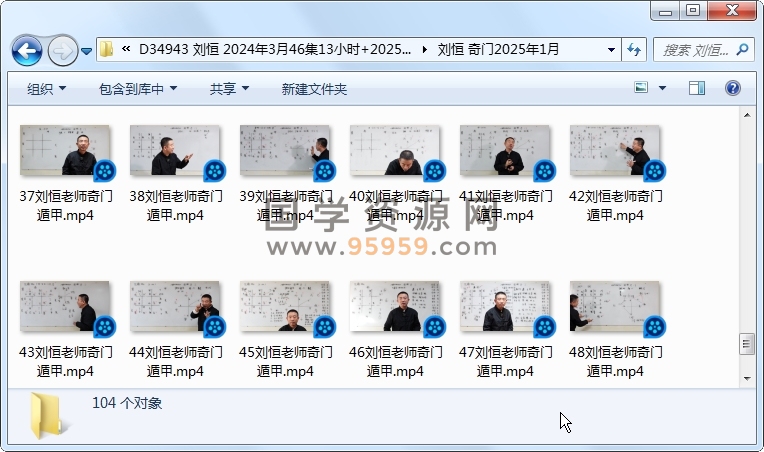Screen dimensions: 764x452
Task: Click the vertical scrollbar down arrow
Action: [x=746, y=378]
